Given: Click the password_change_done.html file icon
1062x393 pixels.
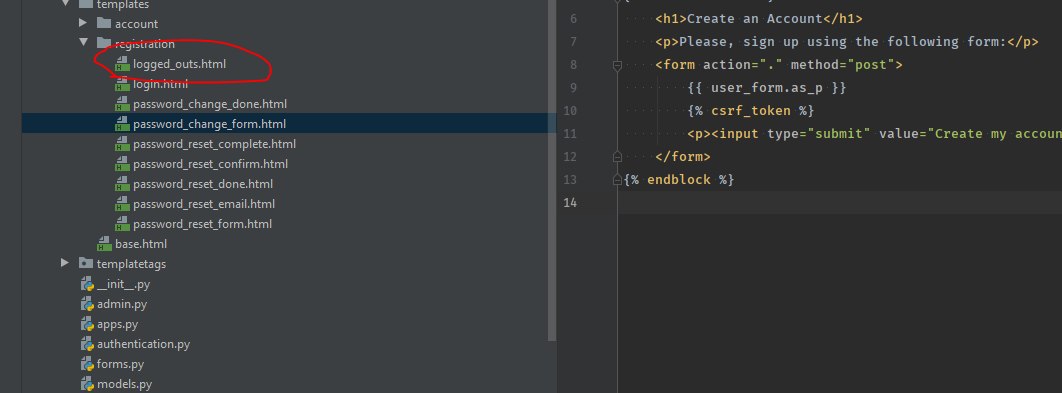Looking at the screenshot, I should (122, 104).
